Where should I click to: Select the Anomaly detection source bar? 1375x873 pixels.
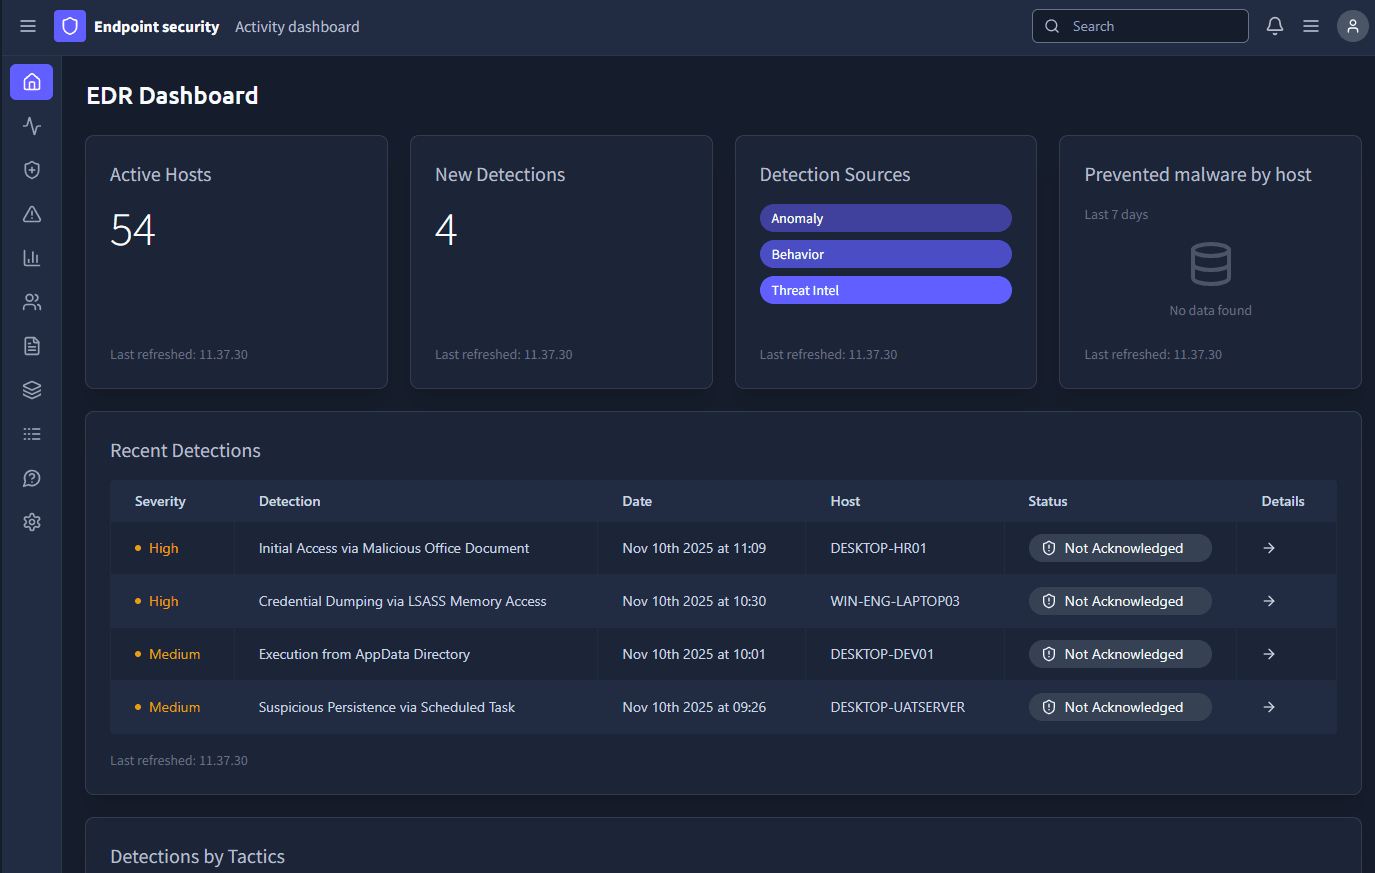(885, 218)
